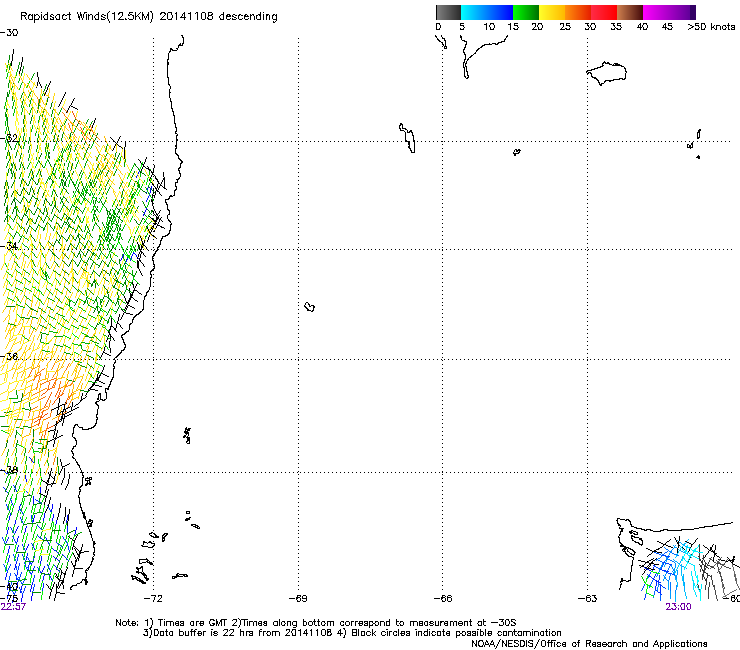Image resolution: width=740 pixels, height=650 pixels.
Task: Click the '22:57' time label
Action: tap(13, 607)
